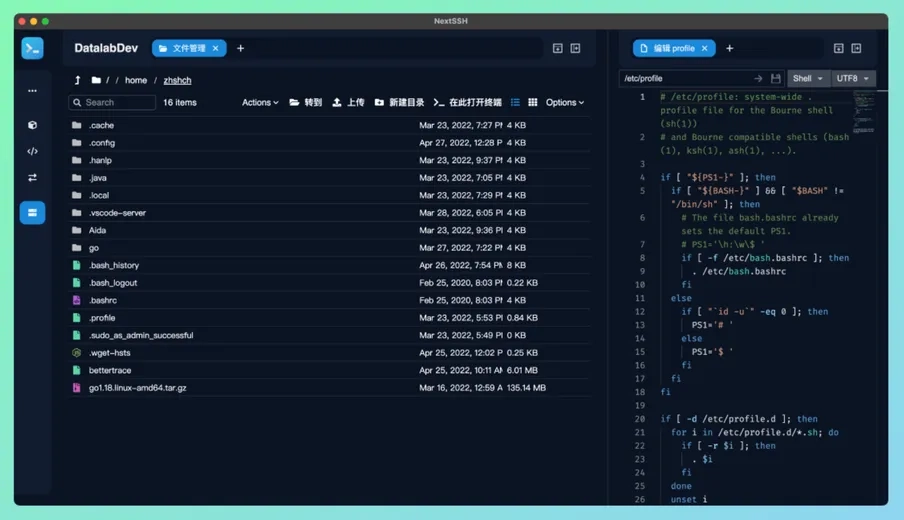Focus the Search input field
Screen dimensions: 904x520
tap(112, 102)
